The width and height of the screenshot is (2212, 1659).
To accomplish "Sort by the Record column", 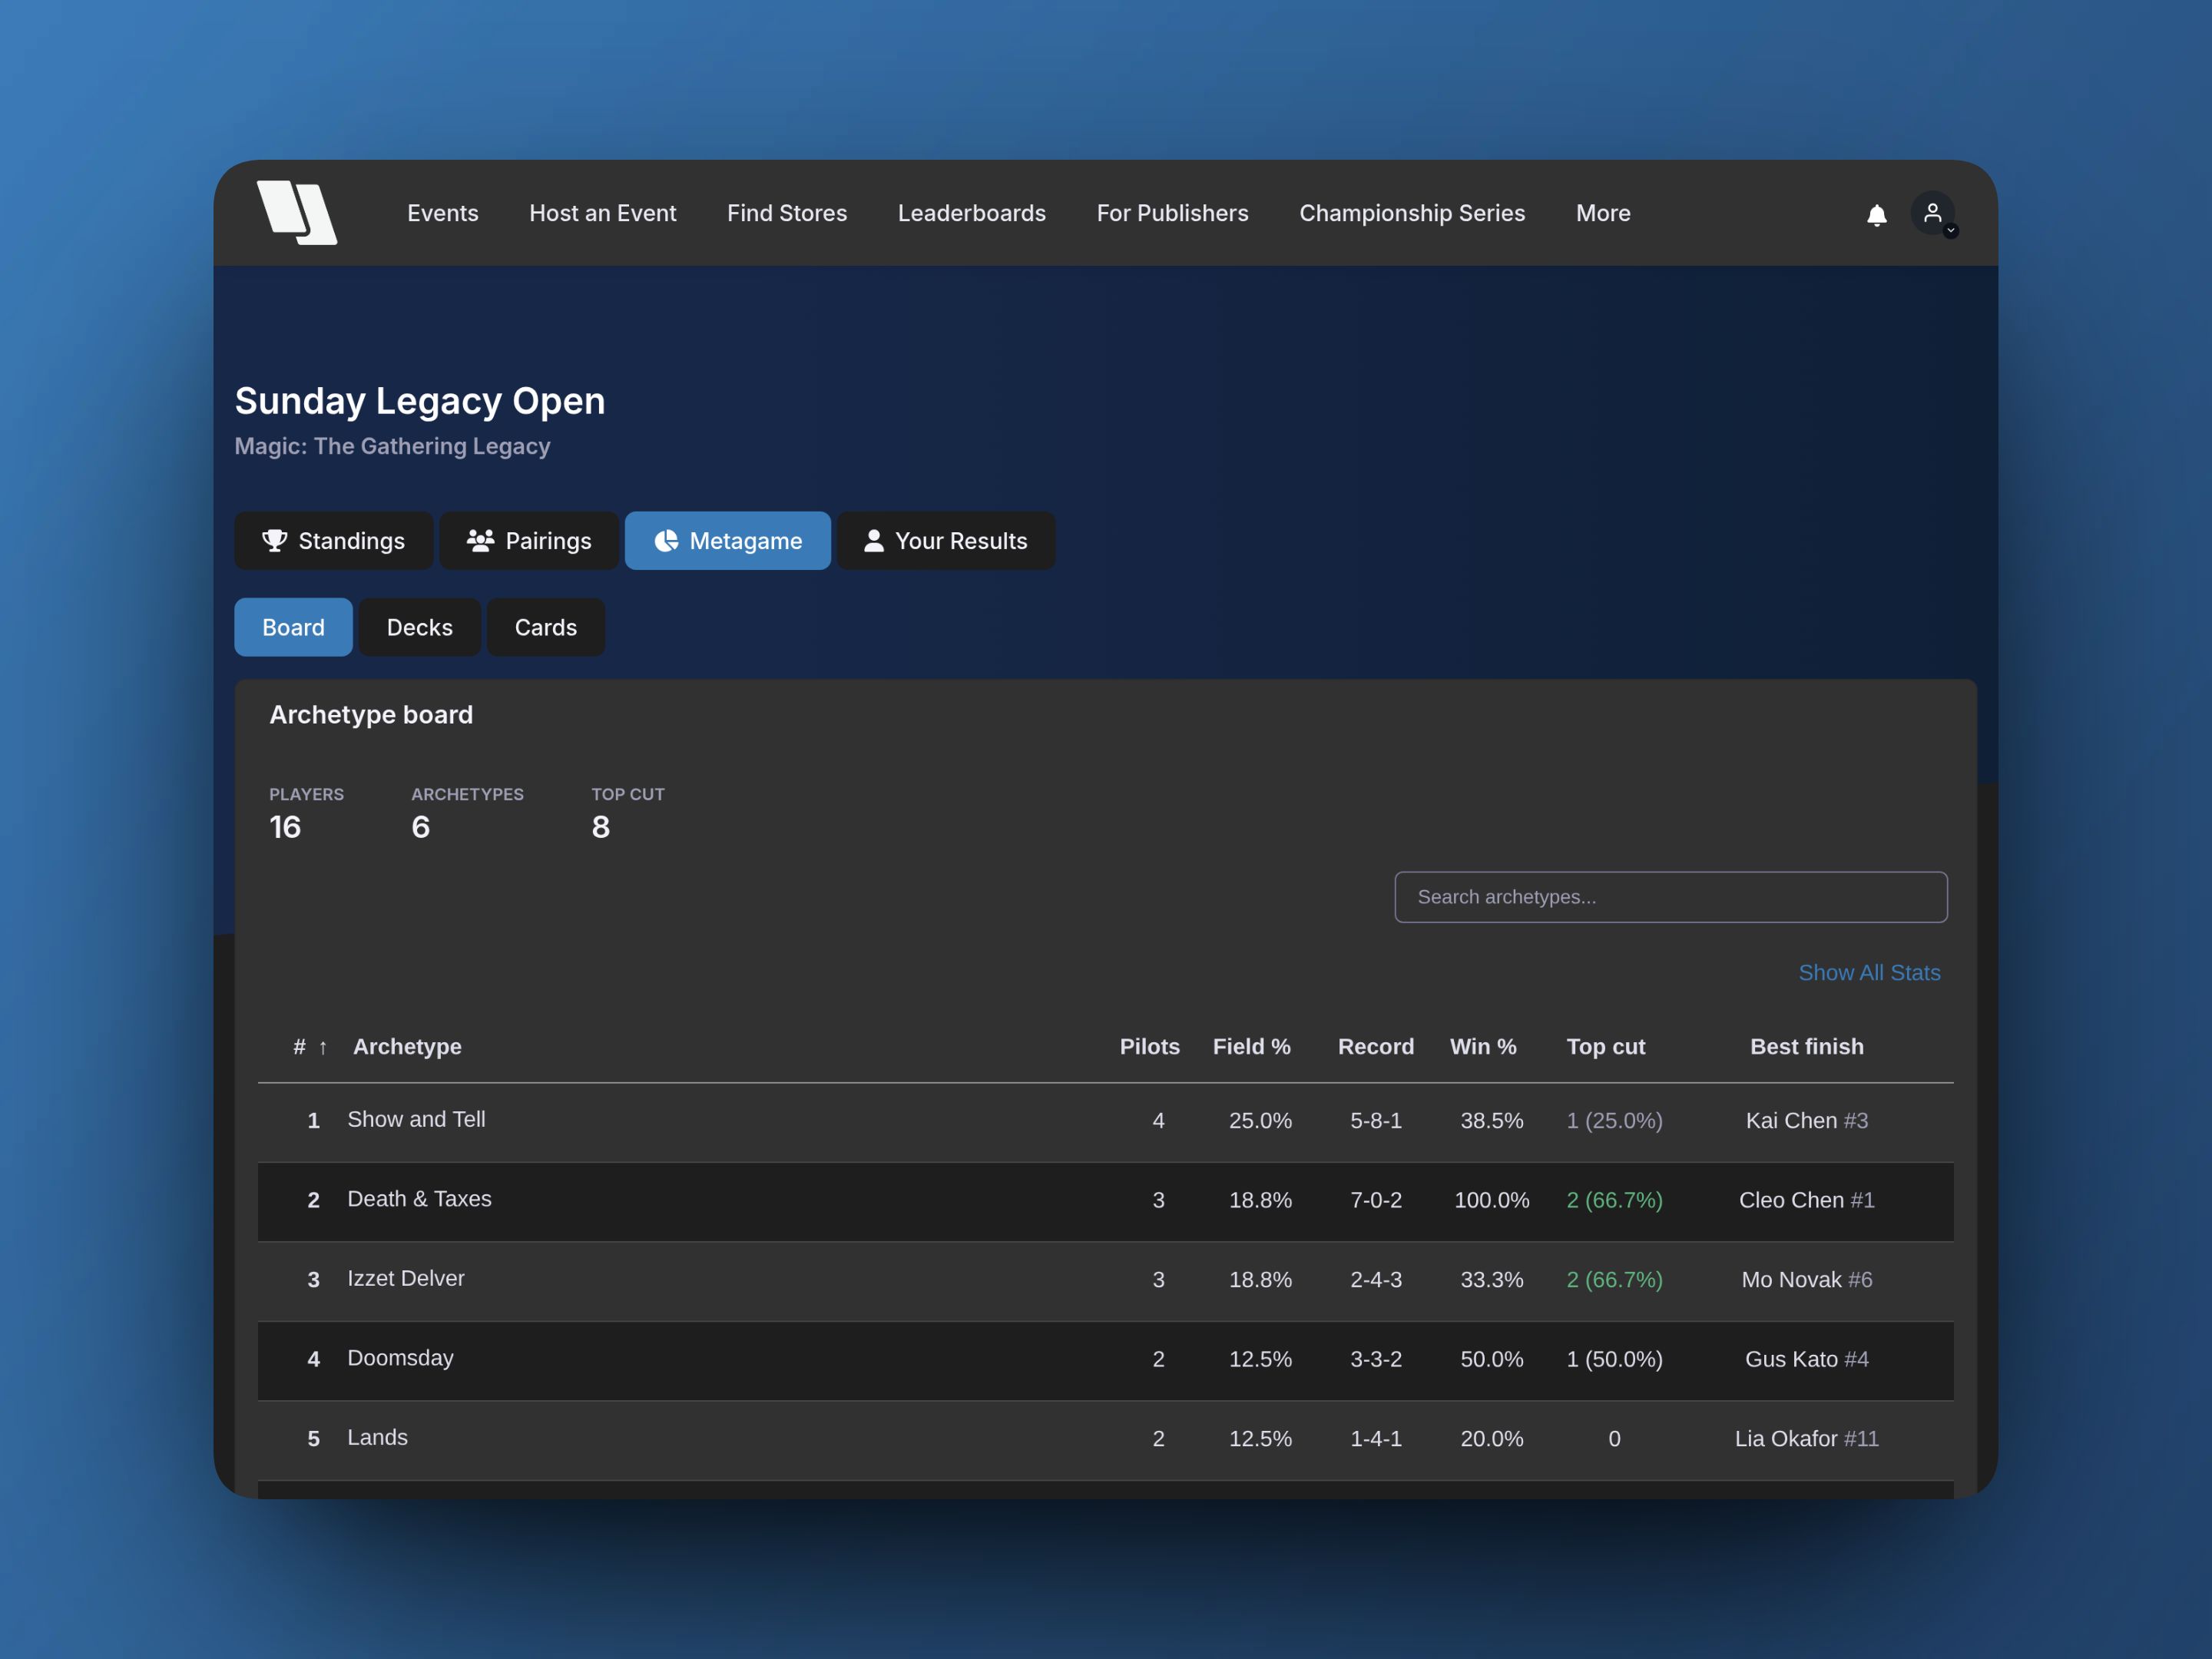I will click(1376, 1047).
